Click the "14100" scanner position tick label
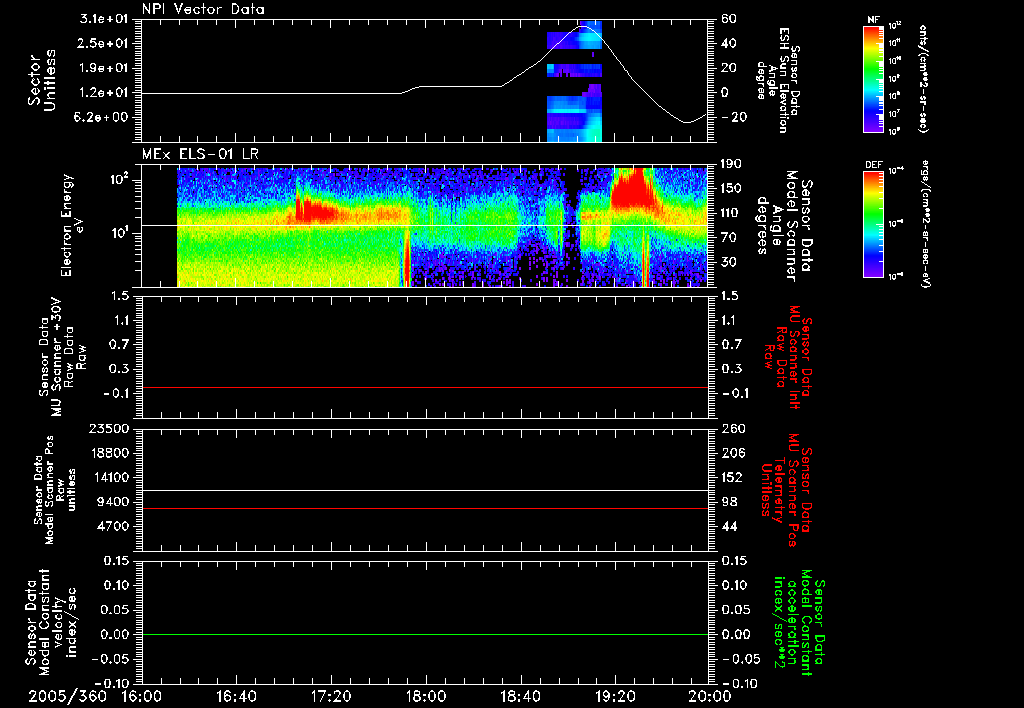The width and height of the screenshot is (1024, 708). click(110, 477)
